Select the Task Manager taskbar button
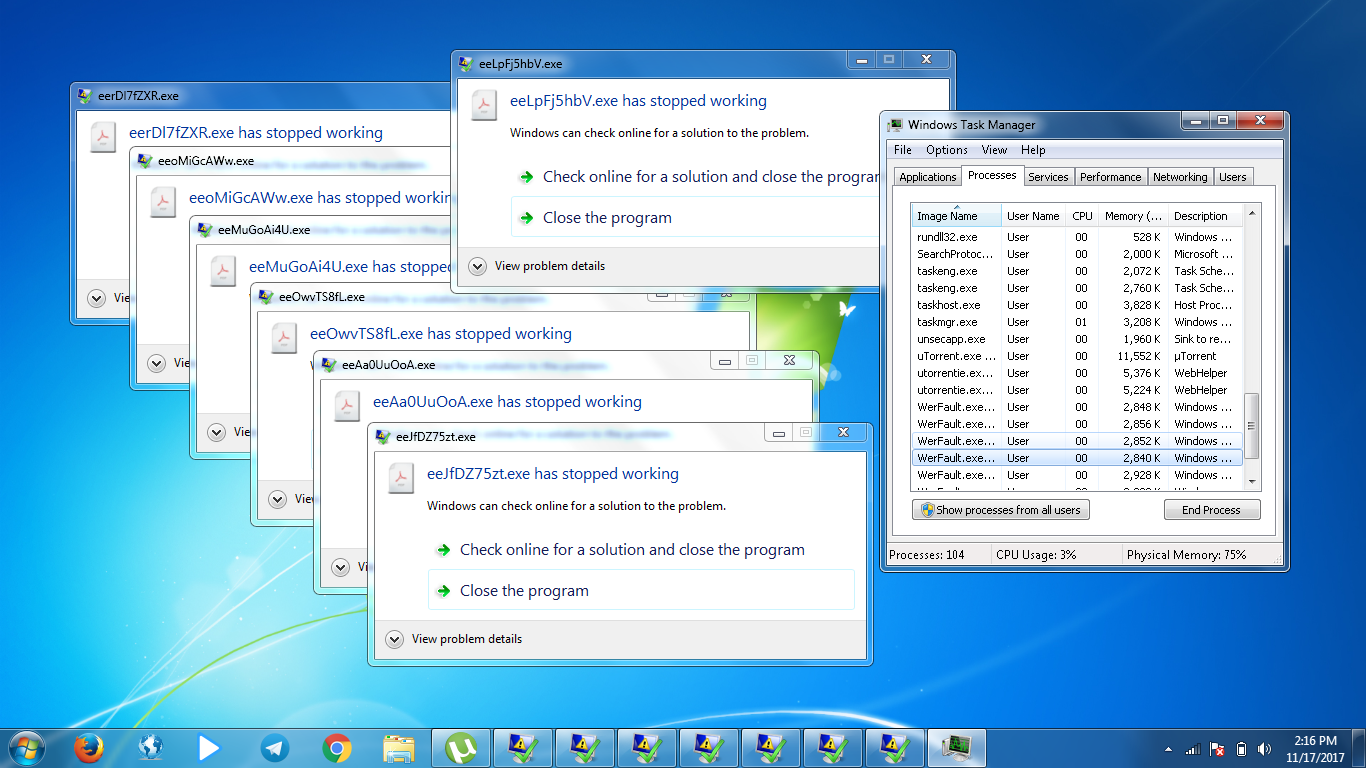1368x768 pixels. (x=957, y=748)
